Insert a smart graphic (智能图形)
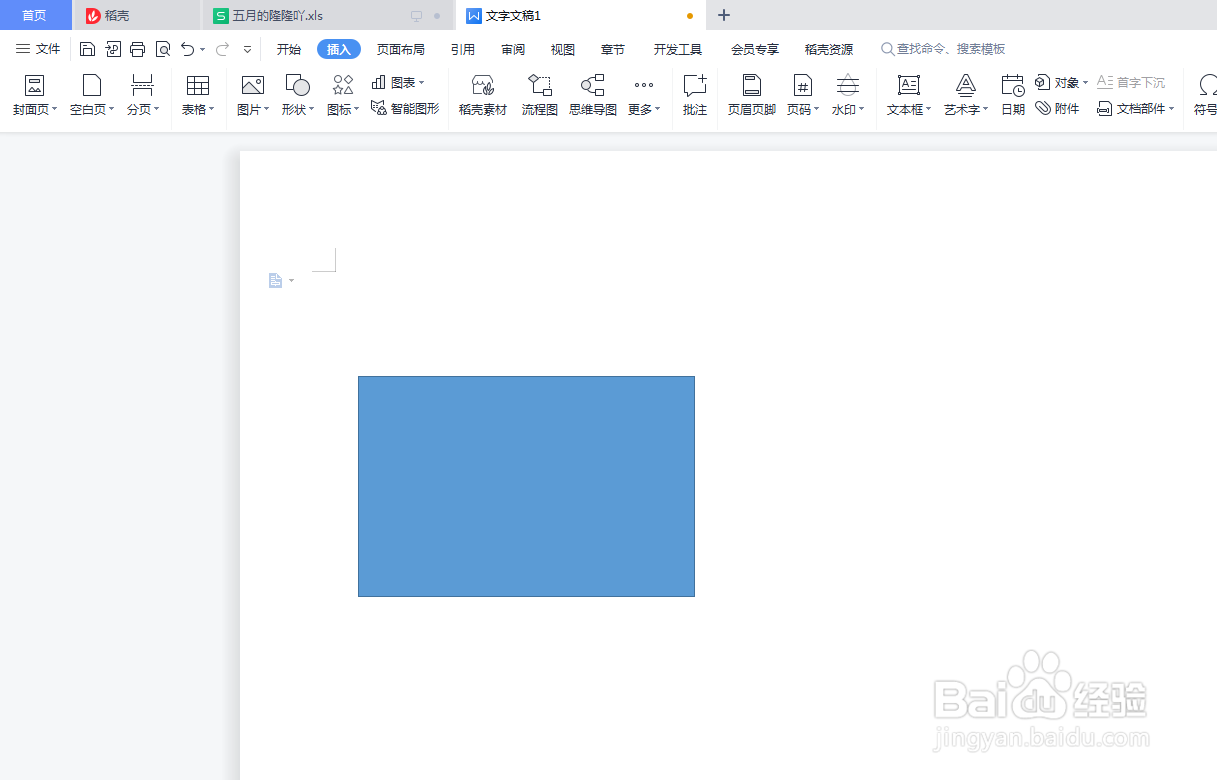This screenshot has width=1217, height=780. [405, 108]
